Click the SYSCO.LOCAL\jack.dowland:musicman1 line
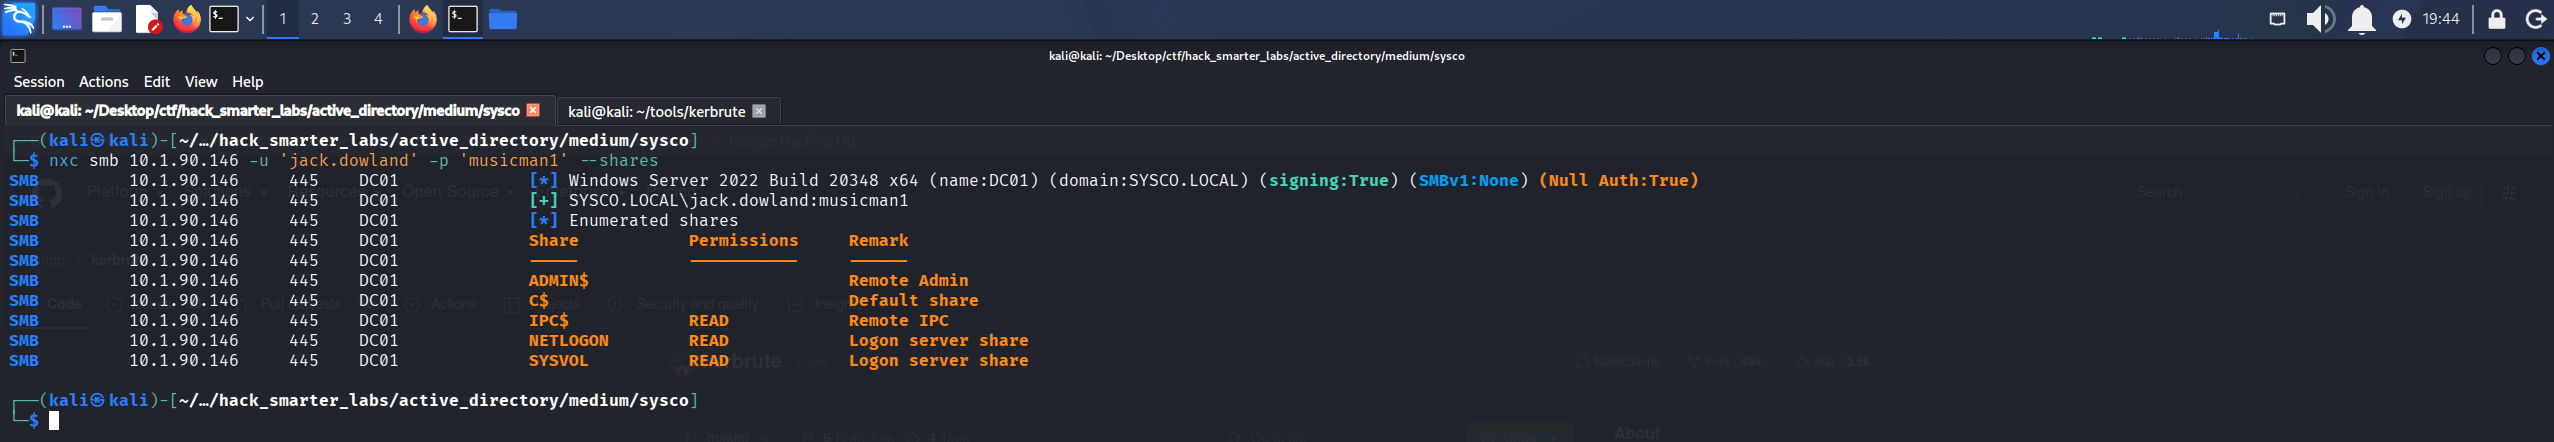The width and height of the screenshot is (2554, 442). (738, 200)
